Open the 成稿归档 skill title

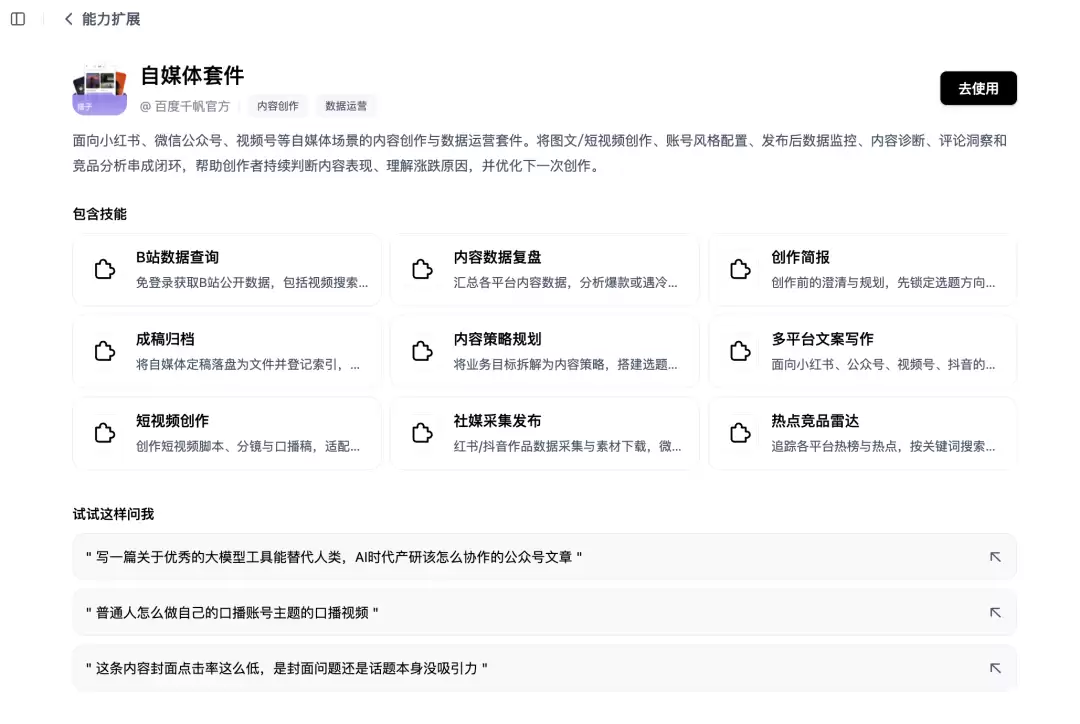[x=165, y=339]
